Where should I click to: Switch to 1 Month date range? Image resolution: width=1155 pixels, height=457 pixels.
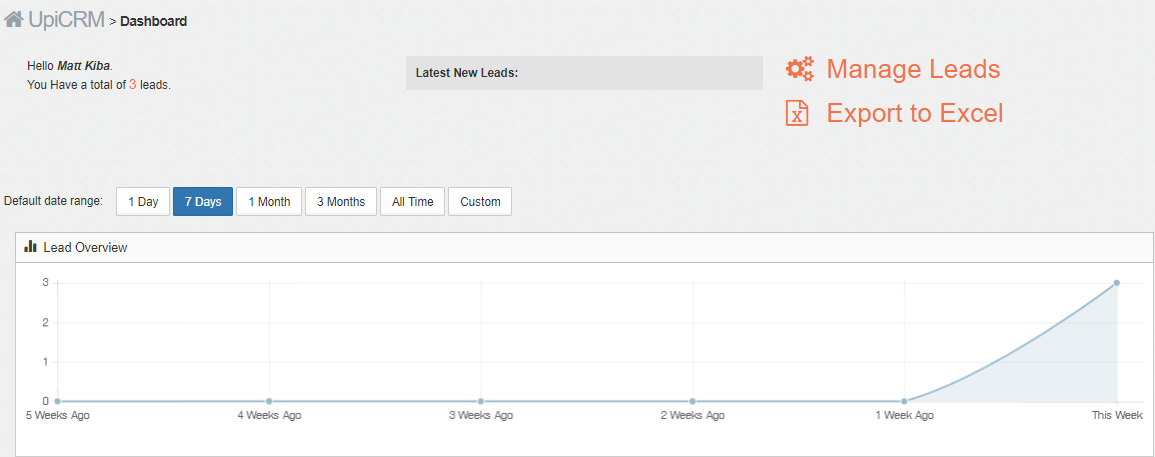click(x=269, y=201)
